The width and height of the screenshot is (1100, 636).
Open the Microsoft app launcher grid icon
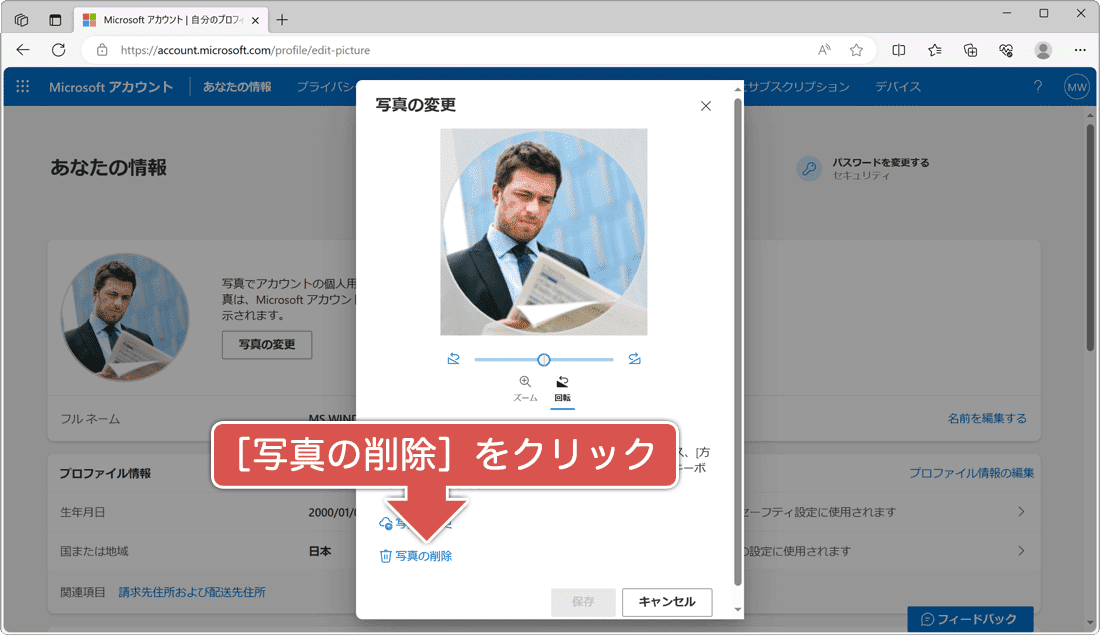22,86
